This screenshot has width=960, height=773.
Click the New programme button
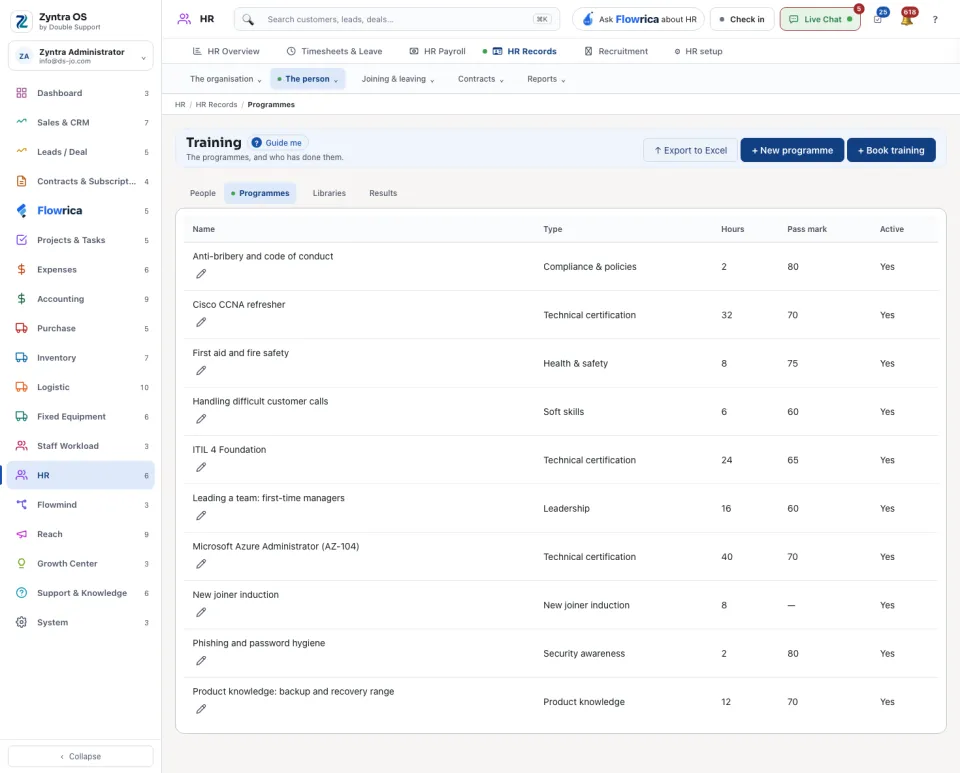coord(792,151)
